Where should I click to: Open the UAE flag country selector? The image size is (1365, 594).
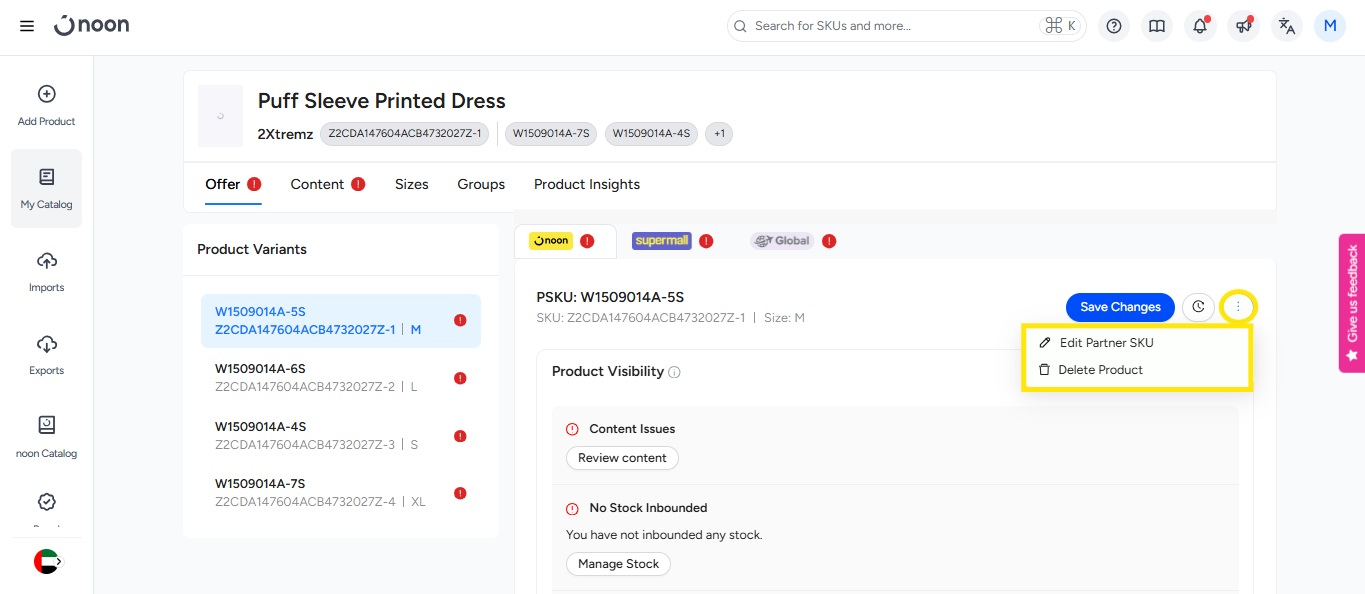click(x=46, y=562)
